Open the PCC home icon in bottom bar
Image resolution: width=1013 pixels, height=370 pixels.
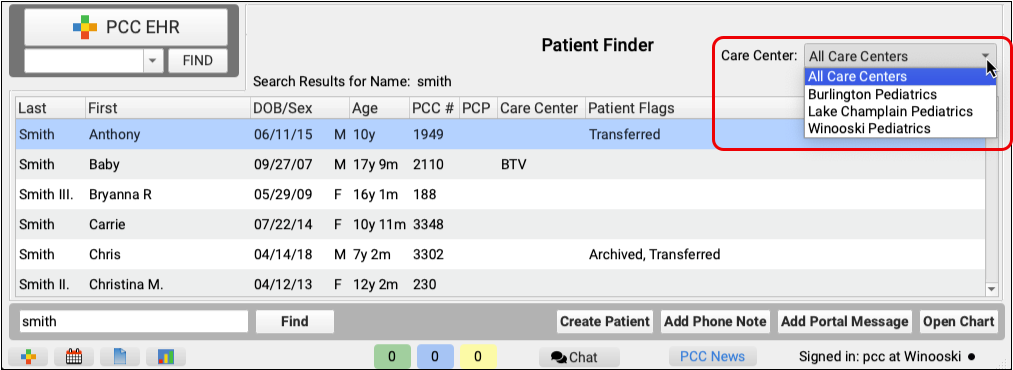click(28, 356)
